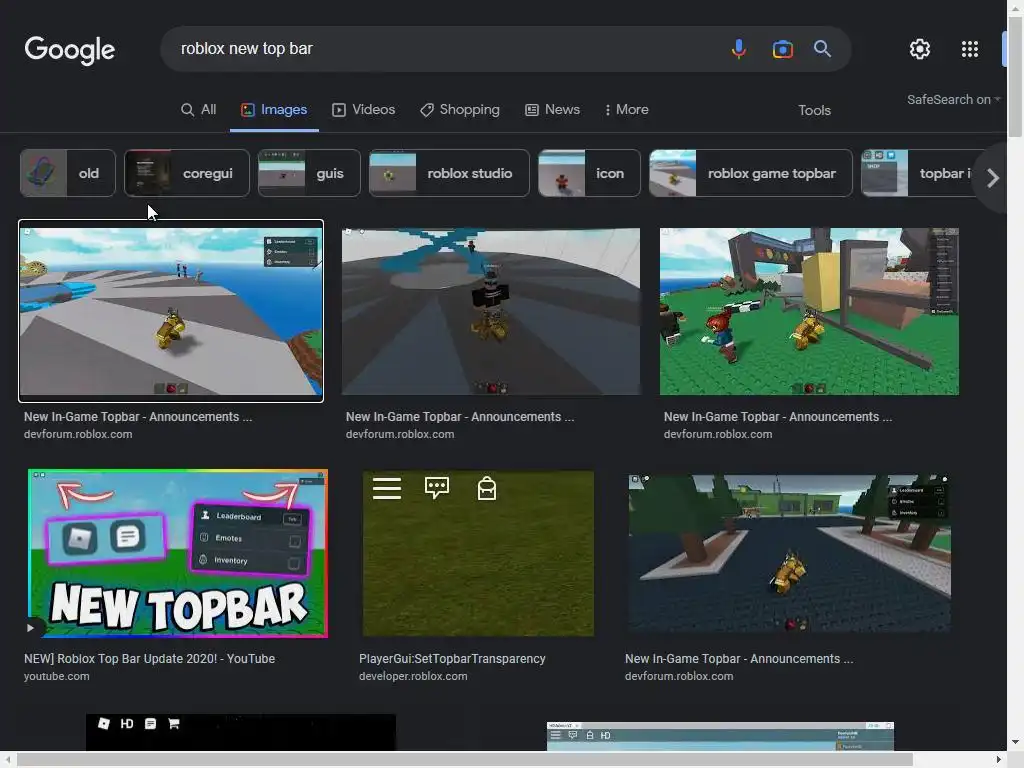Show more suggestion chips with right chevron
Viewport: 1024px width, 768px height.
[x=992, y=178]
